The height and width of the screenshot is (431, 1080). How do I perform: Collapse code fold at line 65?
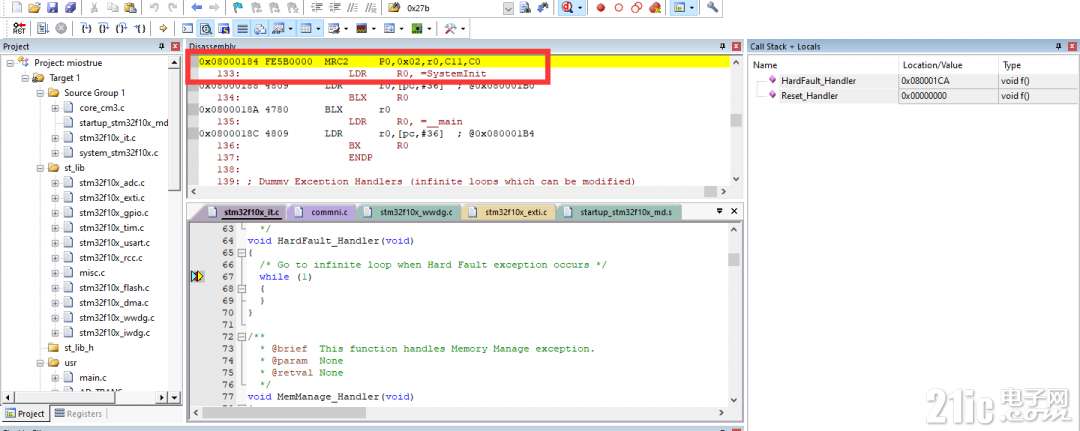(x=241, y=253)
